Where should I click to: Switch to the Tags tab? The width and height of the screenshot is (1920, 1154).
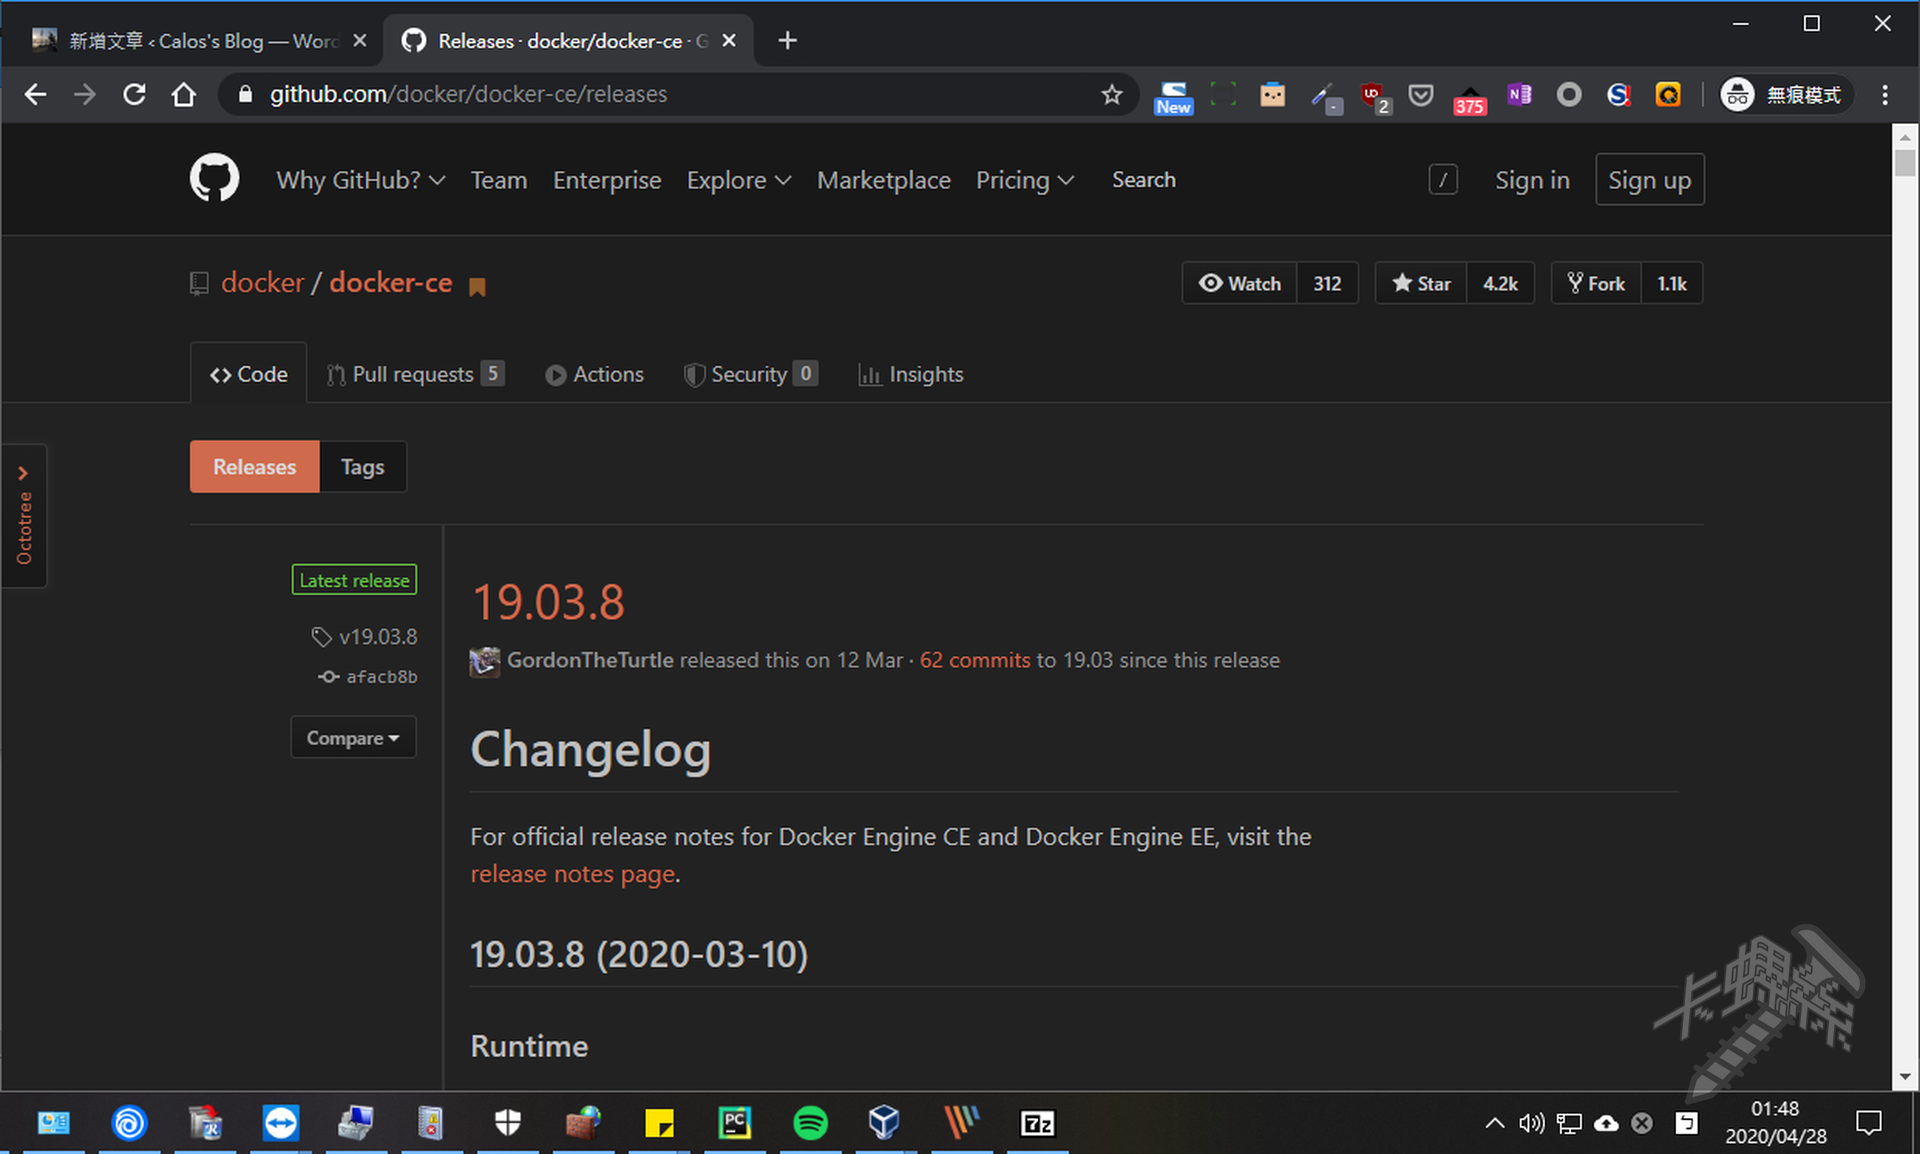(362, 467)
